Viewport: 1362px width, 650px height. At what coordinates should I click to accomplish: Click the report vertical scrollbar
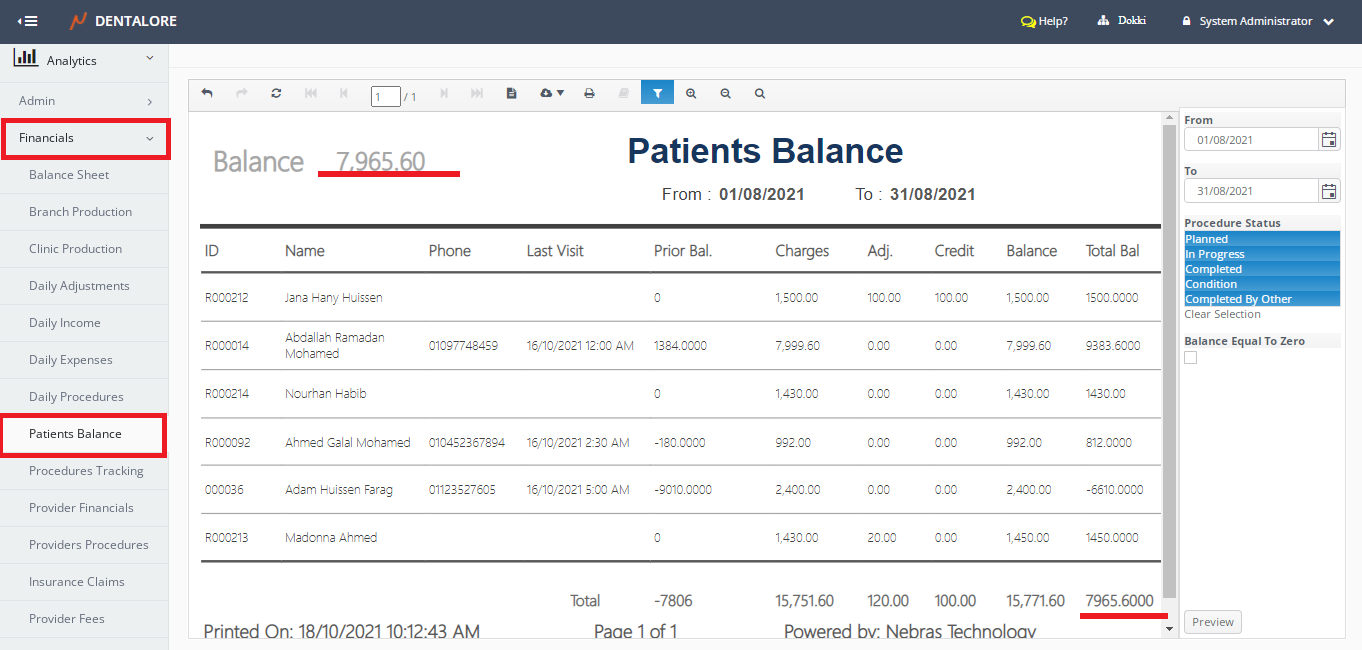click(1167, 358)
